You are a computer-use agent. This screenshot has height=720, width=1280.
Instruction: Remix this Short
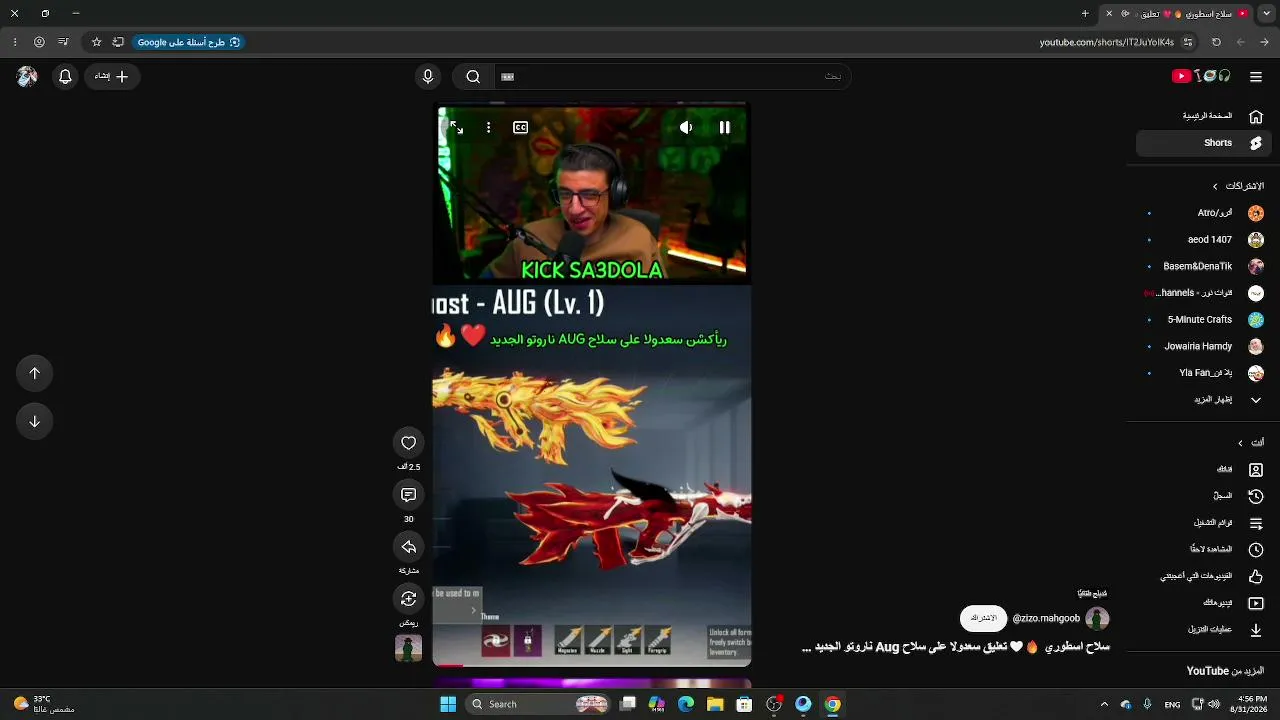click(x=409, y=599)
